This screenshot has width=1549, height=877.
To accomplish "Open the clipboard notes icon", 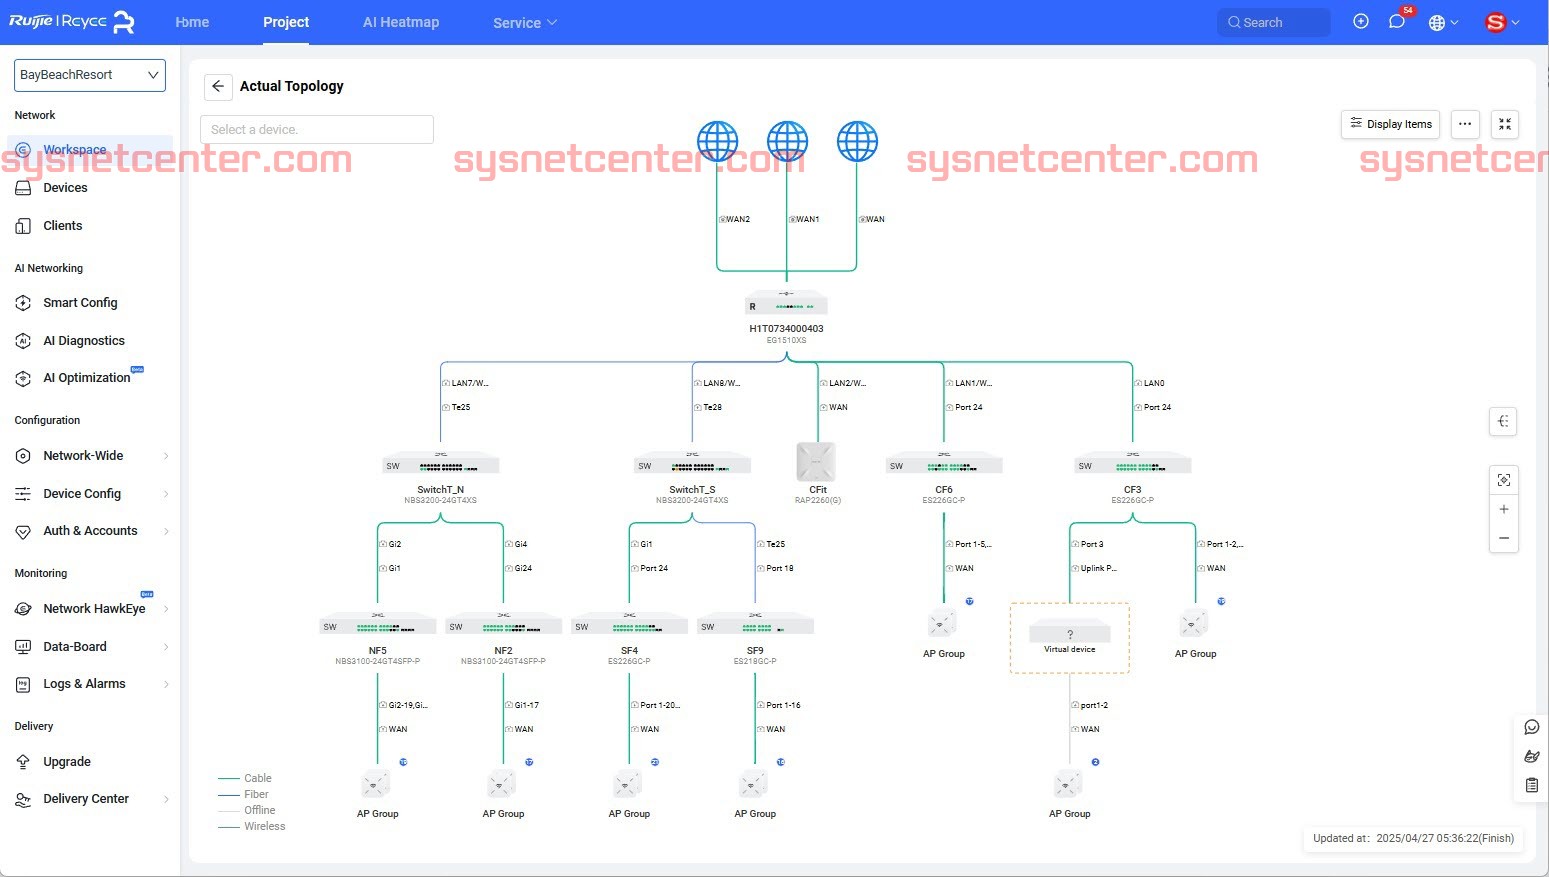I will pos(1531,785).
